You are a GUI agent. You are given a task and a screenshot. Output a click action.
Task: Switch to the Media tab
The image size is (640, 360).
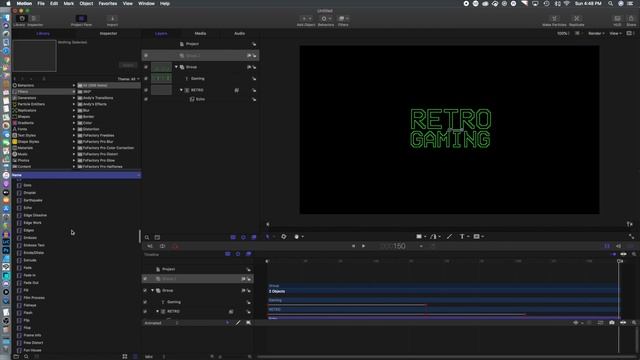200,33
